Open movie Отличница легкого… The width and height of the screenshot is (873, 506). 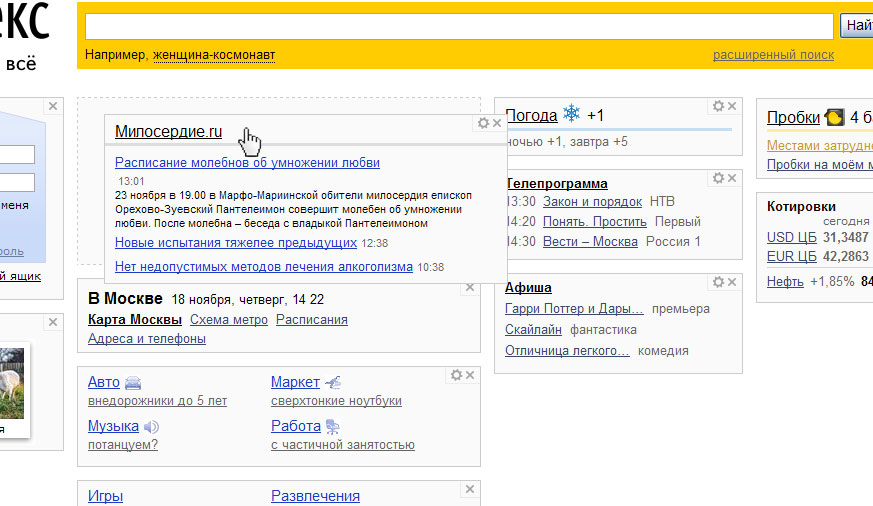[x=567, y=351]
